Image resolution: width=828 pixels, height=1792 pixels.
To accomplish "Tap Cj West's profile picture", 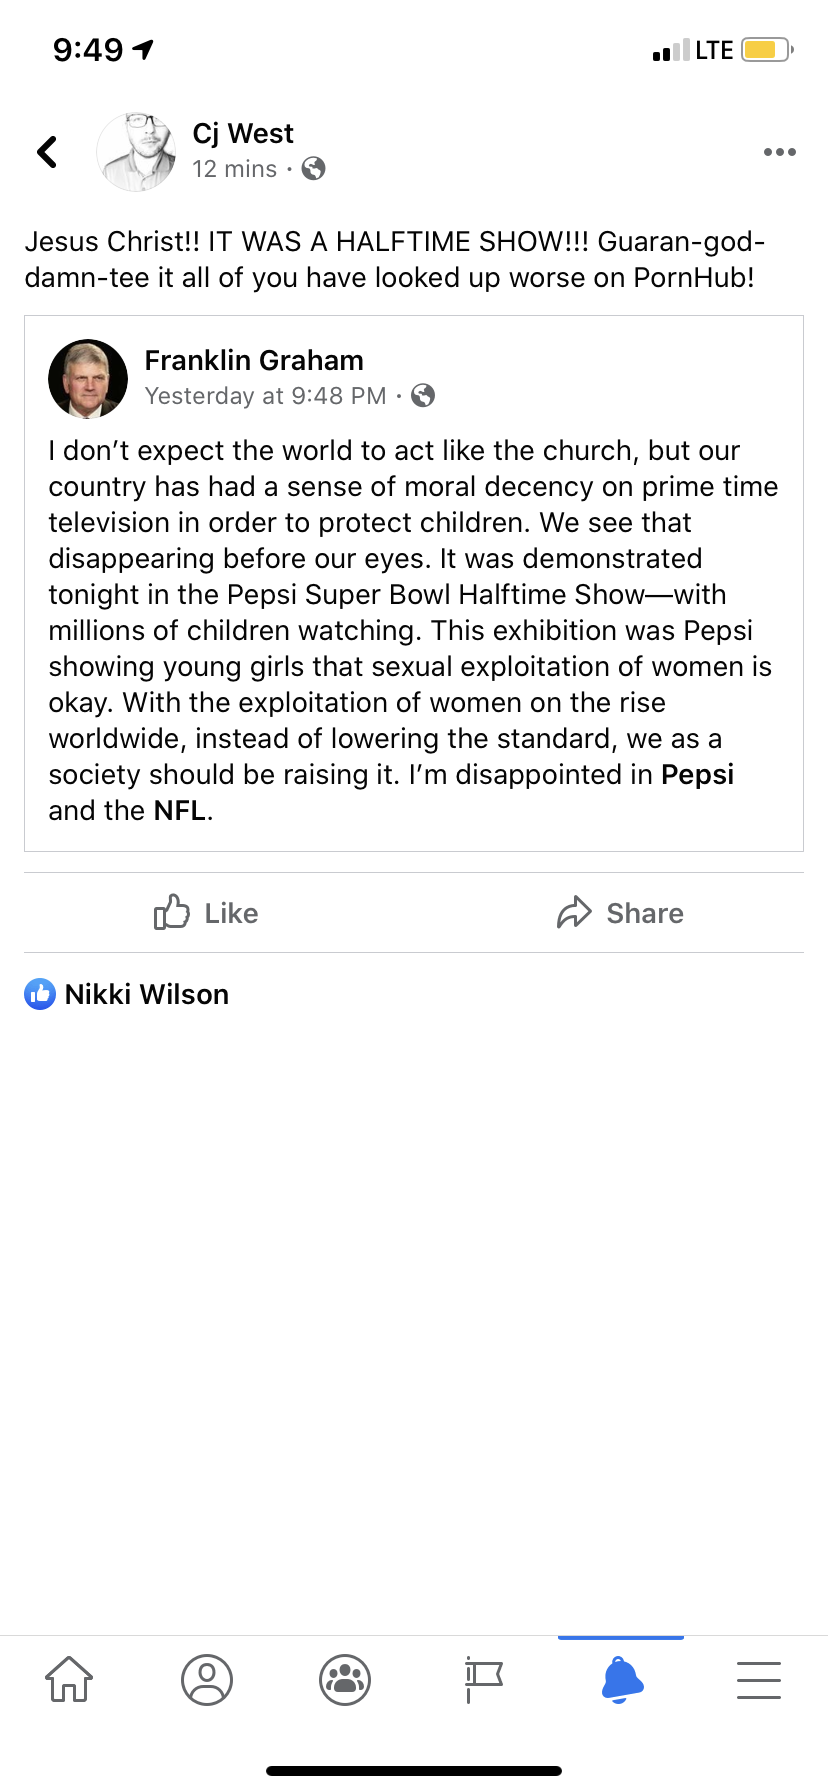I will [x=136, y=152].
